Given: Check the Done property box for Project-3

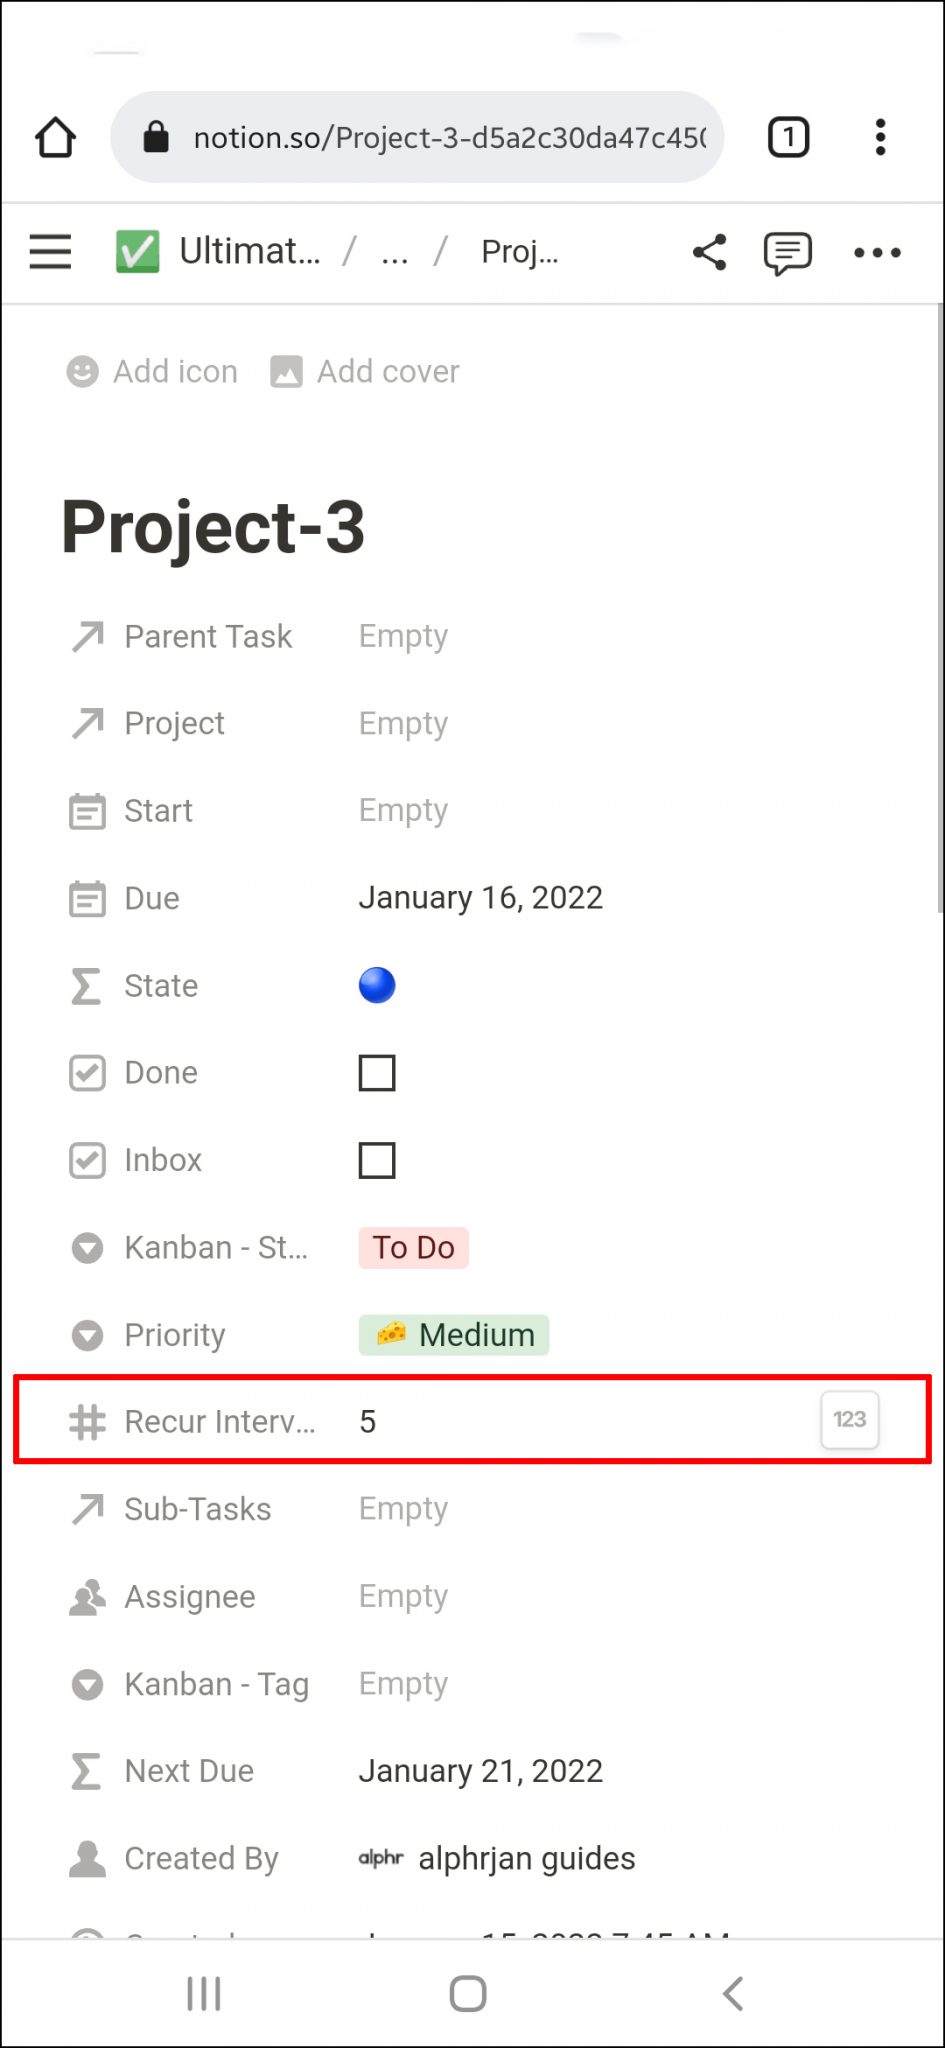Looking at the screenshot, I should [375, 1072].
